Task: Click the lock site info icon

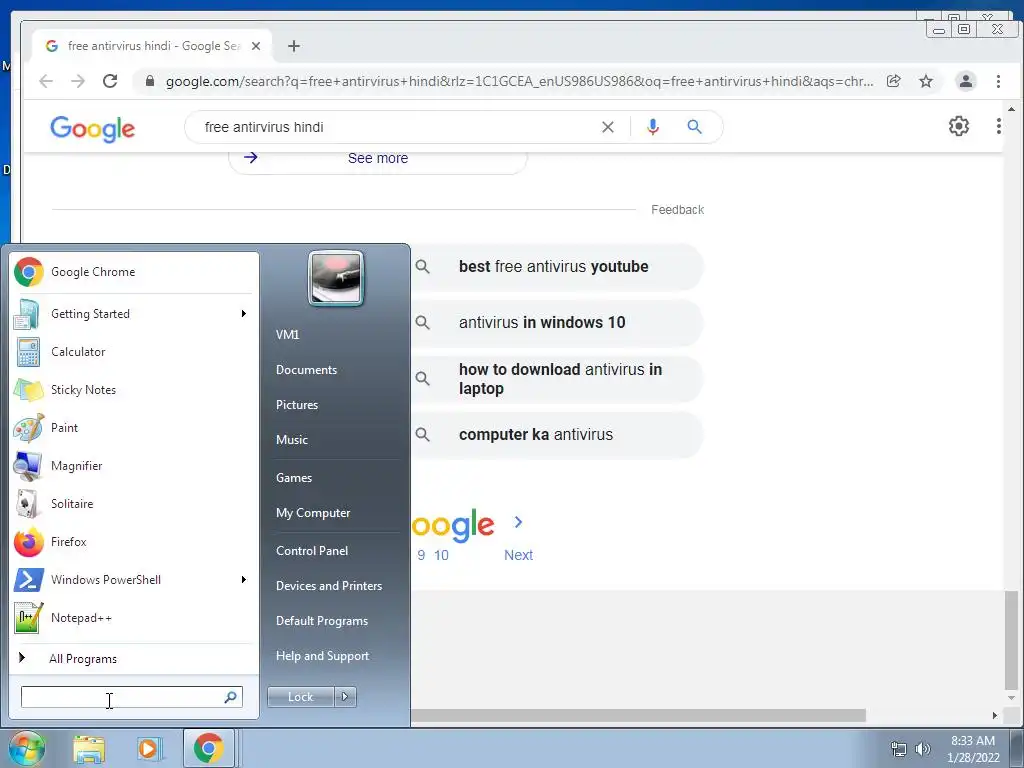Action: click(150, 81)
